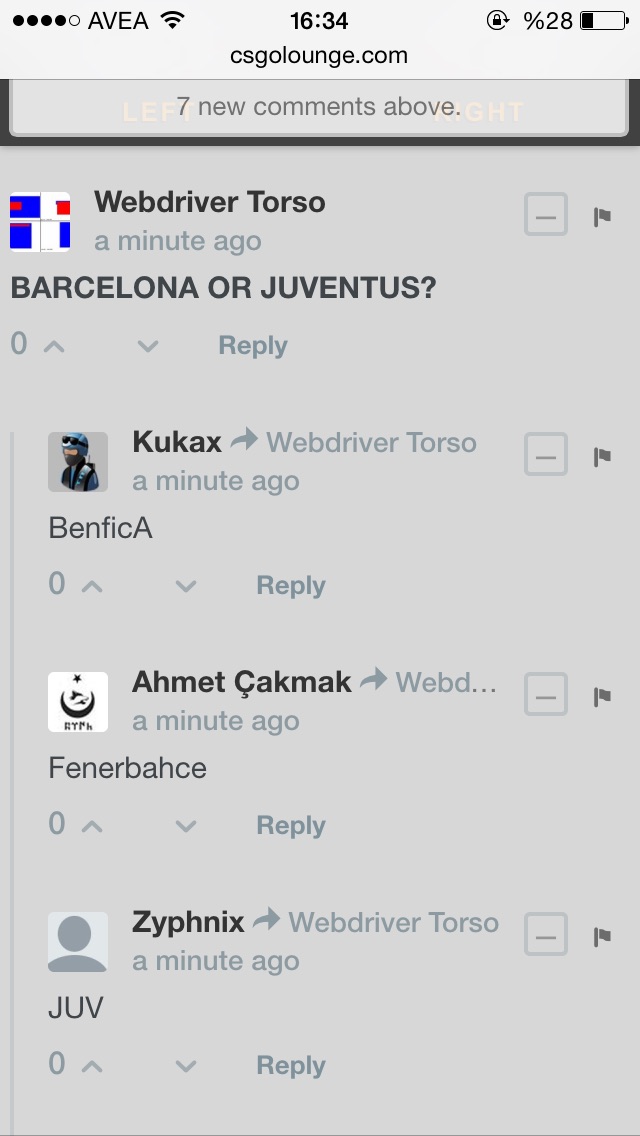Flag Webdriver Torso's comment
The image size is (640, 1136).
[602, 217]
